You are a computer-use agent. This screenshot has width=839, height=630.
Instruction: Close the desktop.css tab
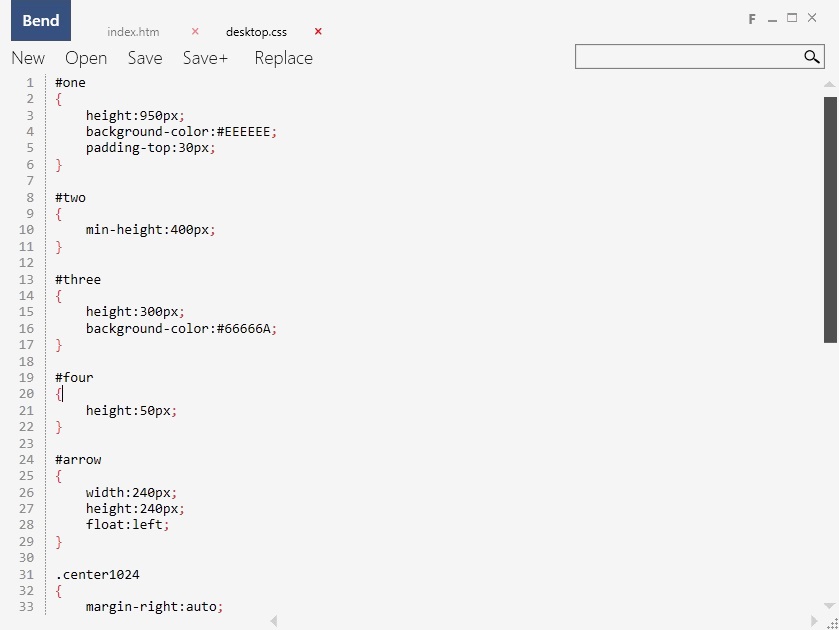coord(318,32)
